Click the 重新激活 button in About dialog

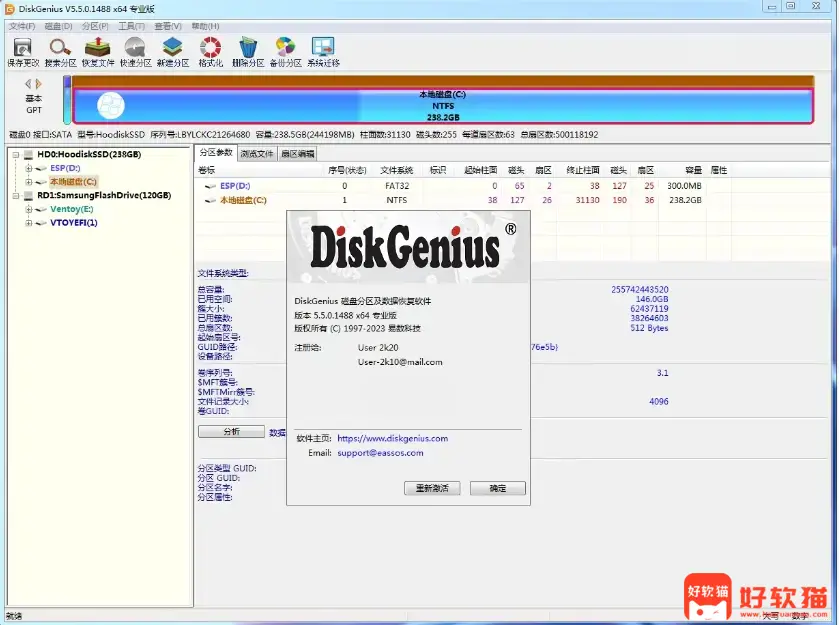(x=432, y=488)
